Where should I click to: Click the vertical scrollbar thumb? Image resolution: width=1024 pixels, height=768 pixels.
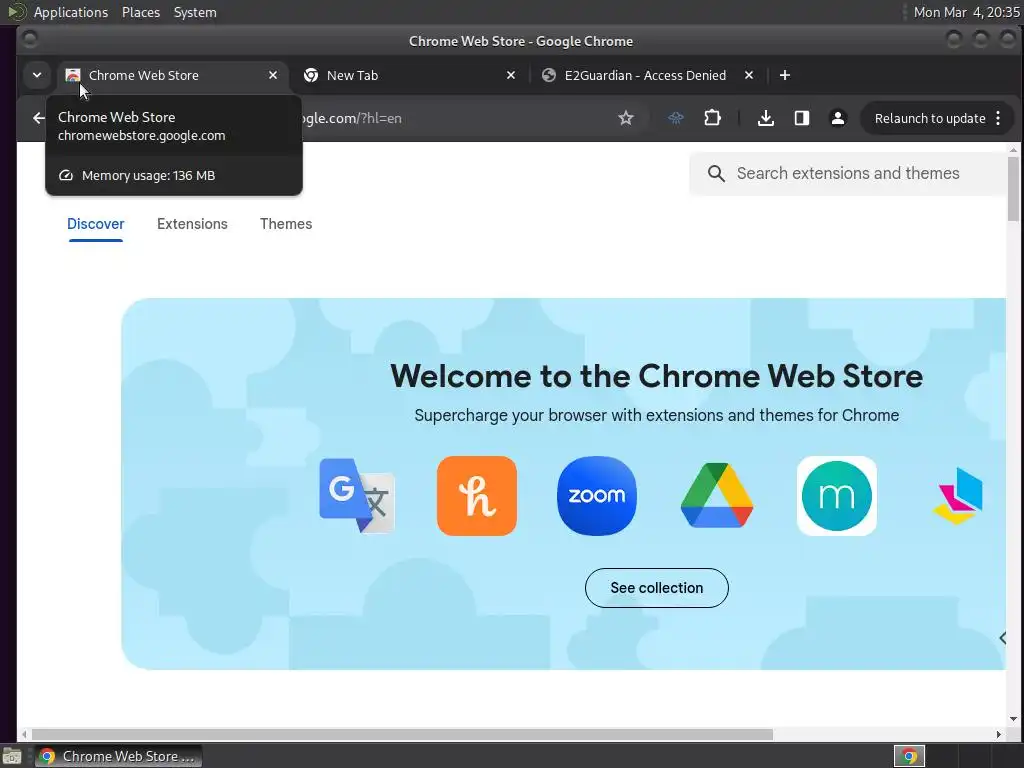click(1013, 189)
